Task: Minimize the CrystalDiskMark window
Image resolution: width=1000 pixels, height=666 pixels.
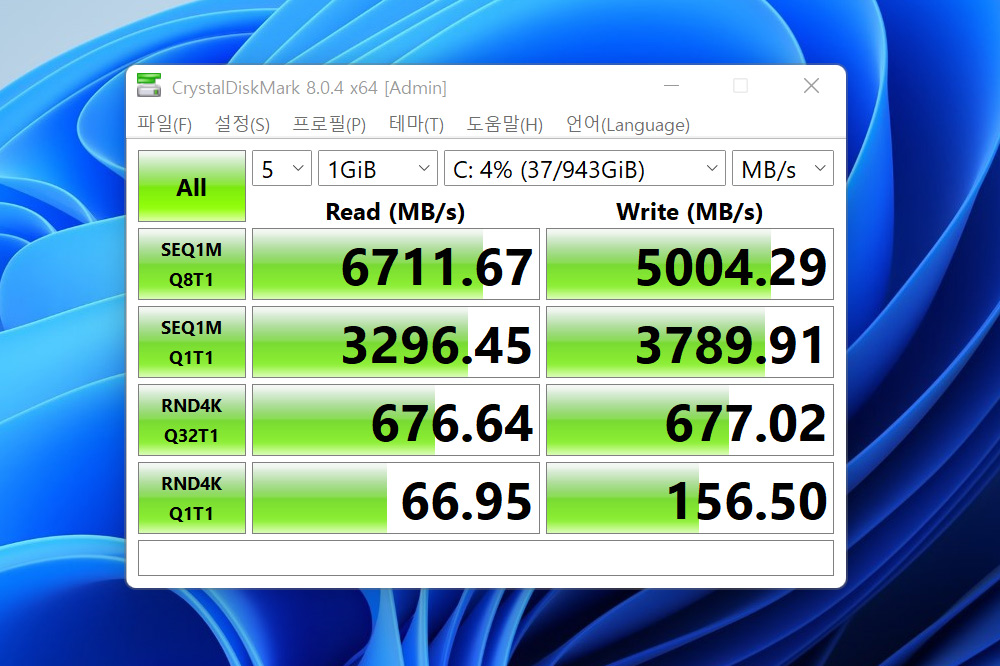Action: pyautogui.click(x=671, y=85)
